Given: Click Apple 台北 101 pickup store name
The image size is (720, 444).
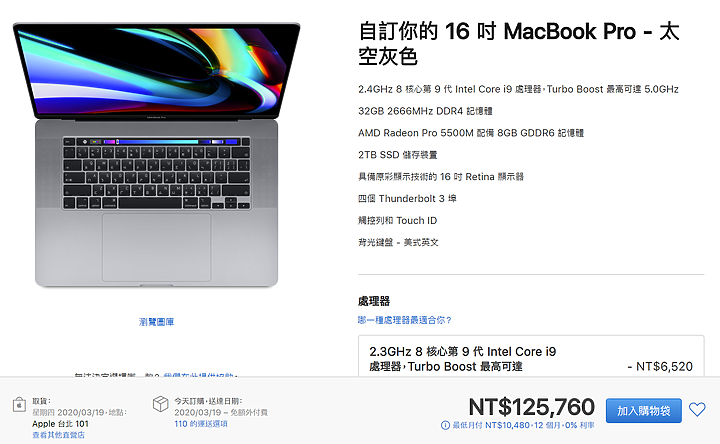Looking at the screenshot, I should 60,424.
